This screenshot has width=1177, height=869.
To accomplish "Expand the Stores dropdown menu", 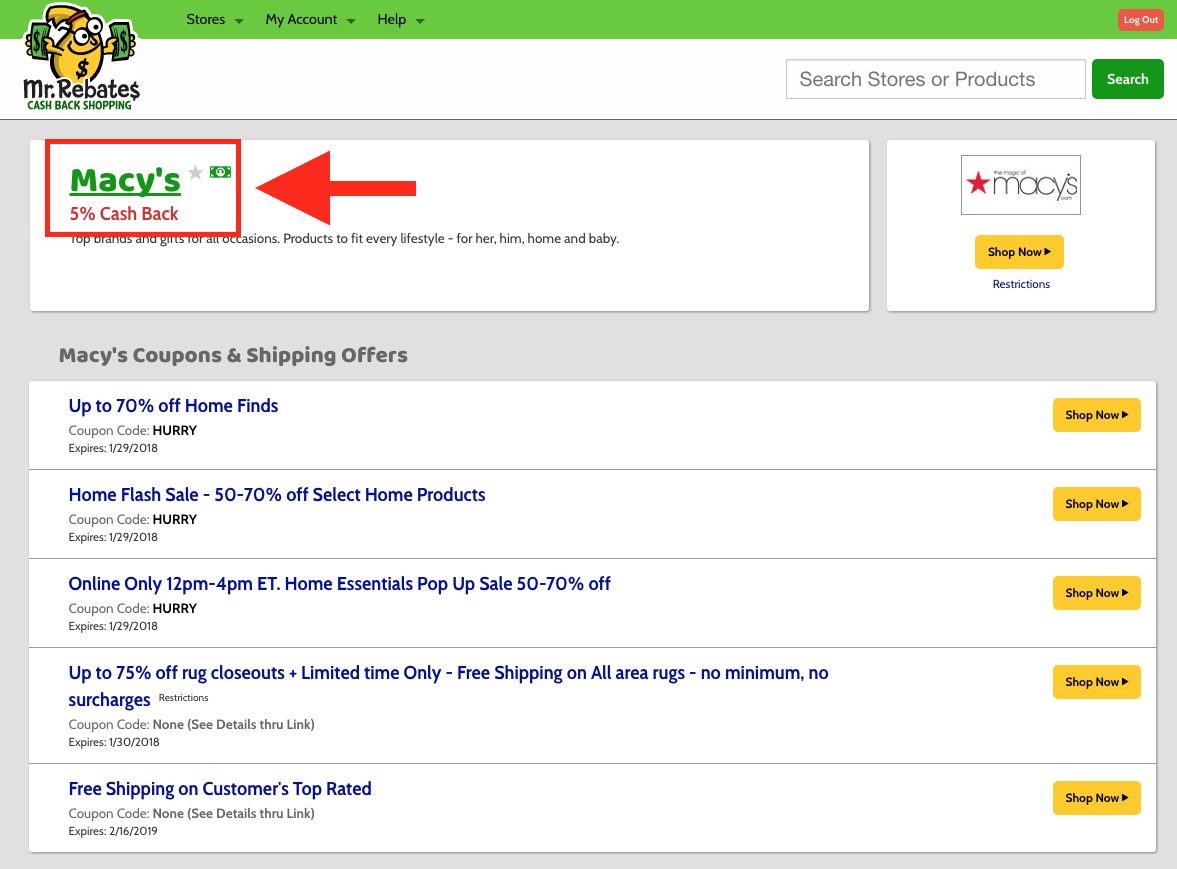I will coord(214,20).
